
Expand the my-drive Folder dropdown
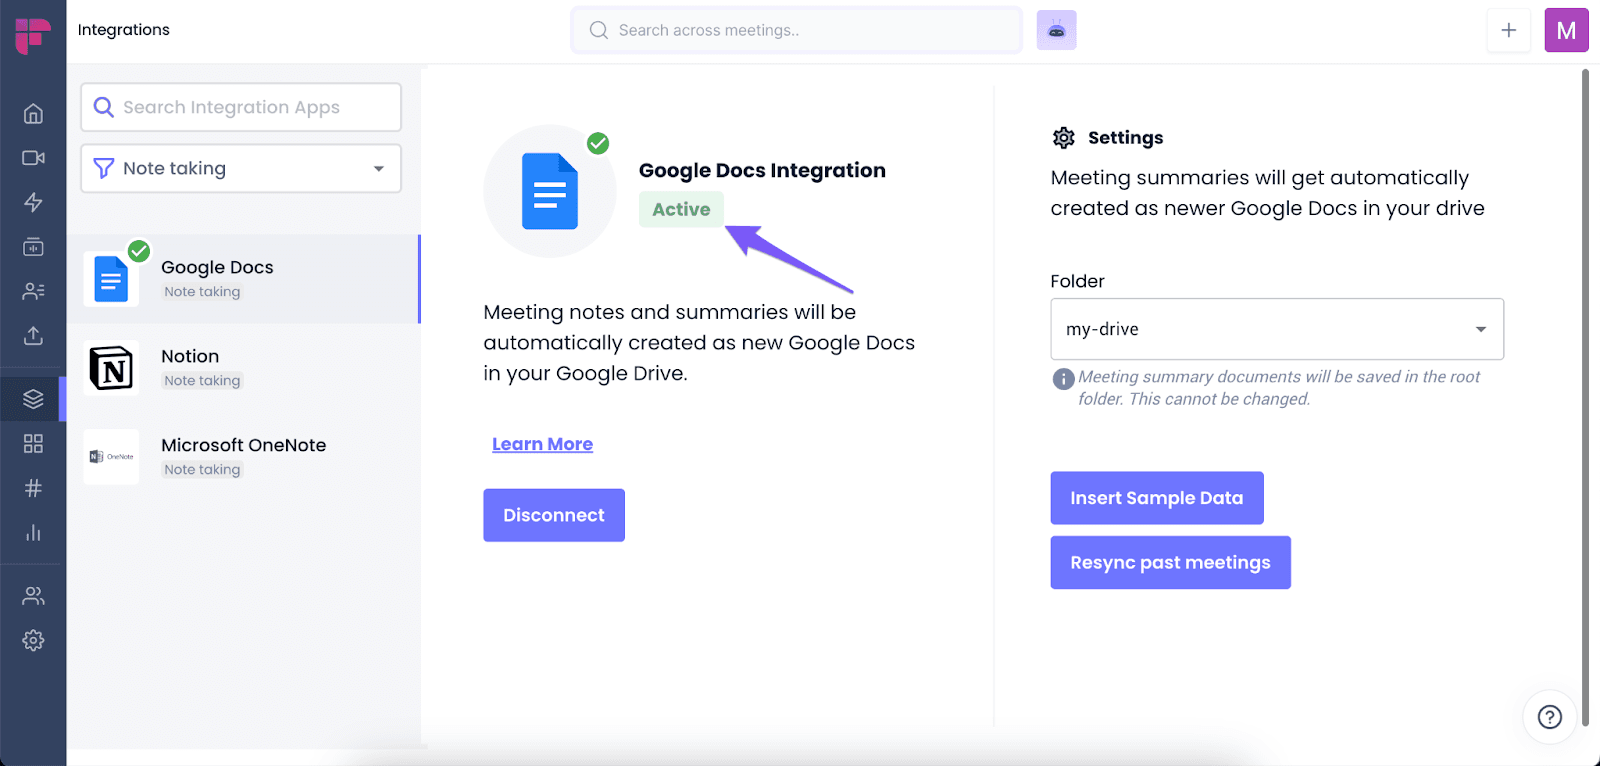click(1277, 329)
